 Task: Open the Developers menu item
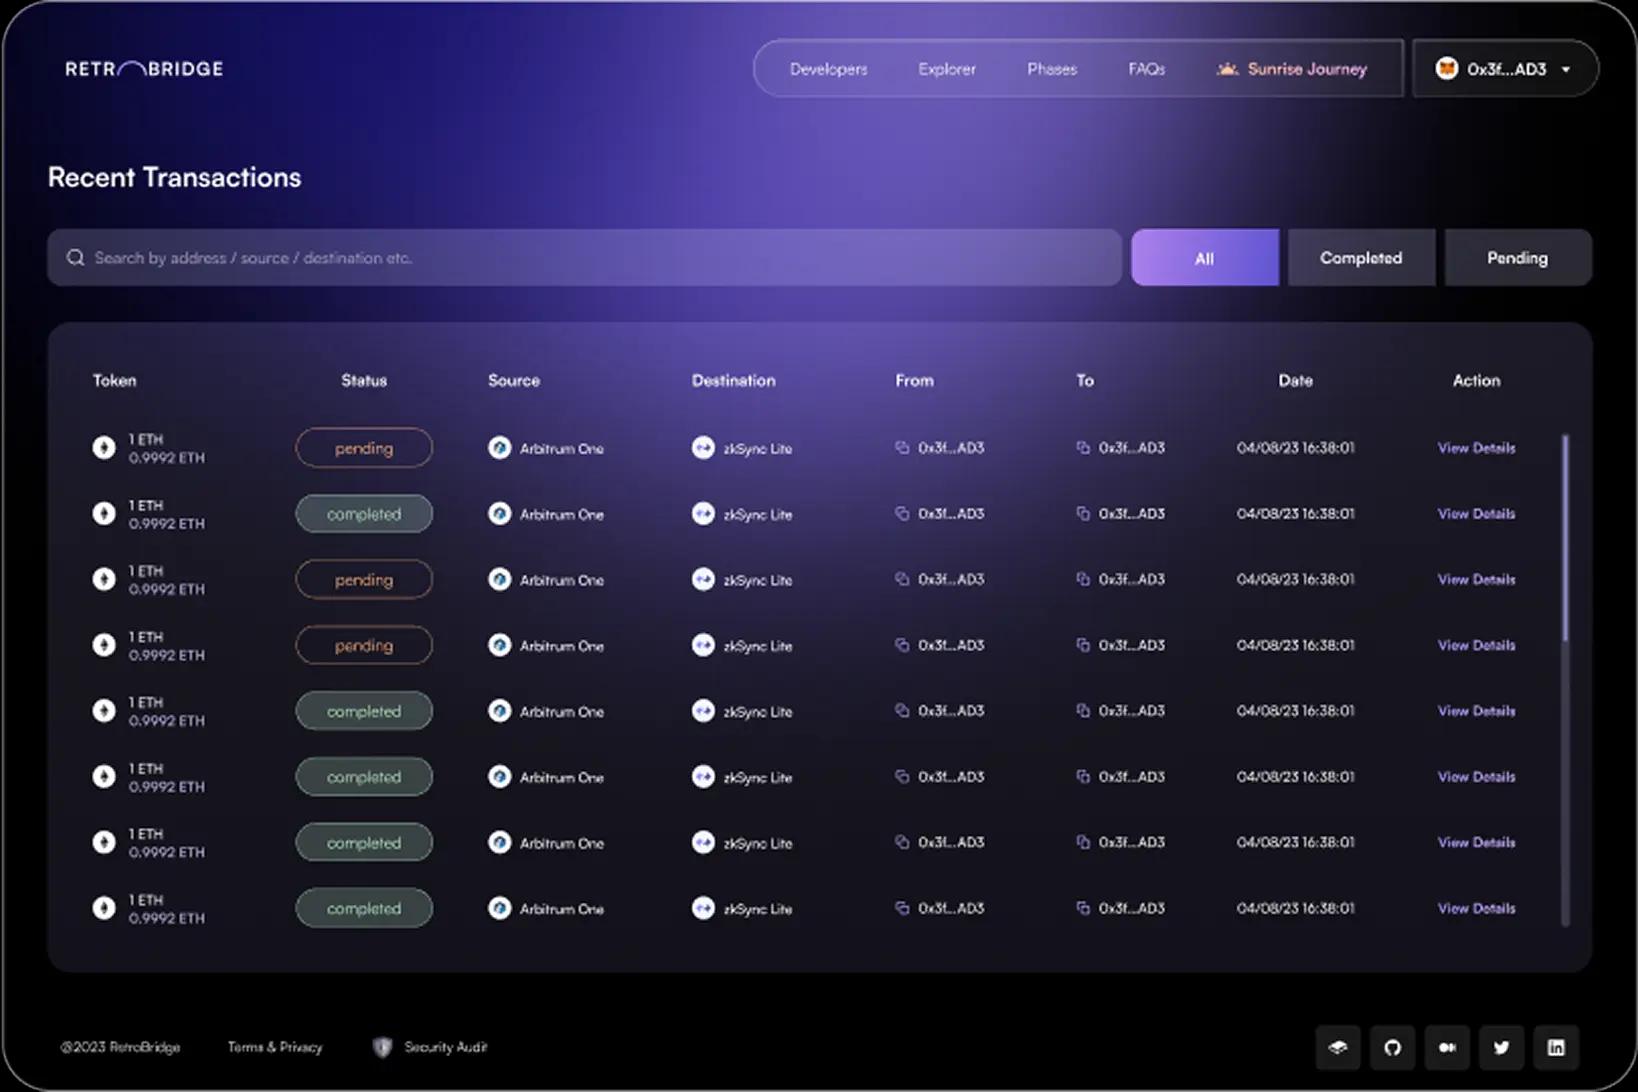pyautogui.click(x=828, y=69)
